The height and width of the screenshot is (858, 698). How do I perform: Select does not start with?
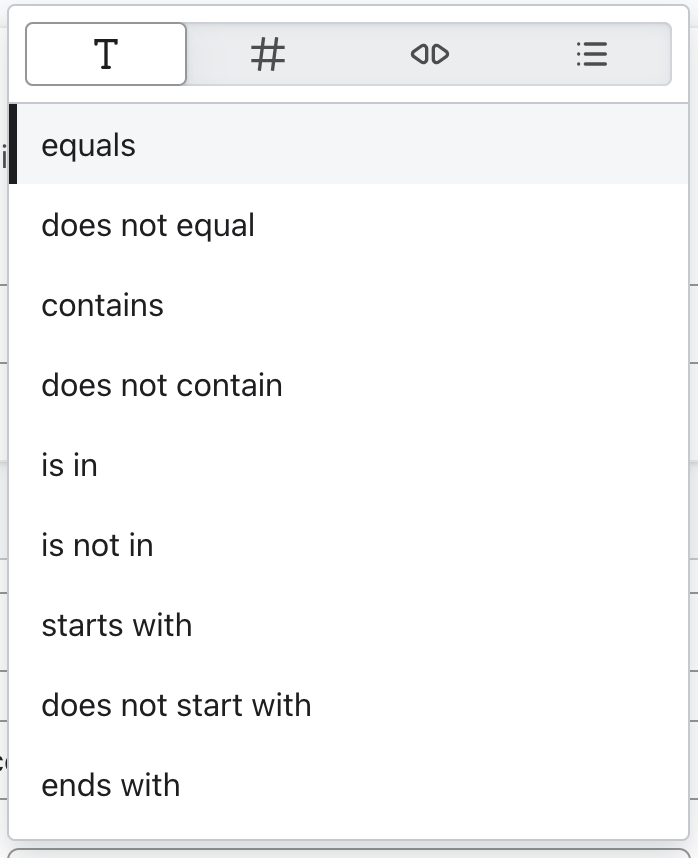pos(176,705)
